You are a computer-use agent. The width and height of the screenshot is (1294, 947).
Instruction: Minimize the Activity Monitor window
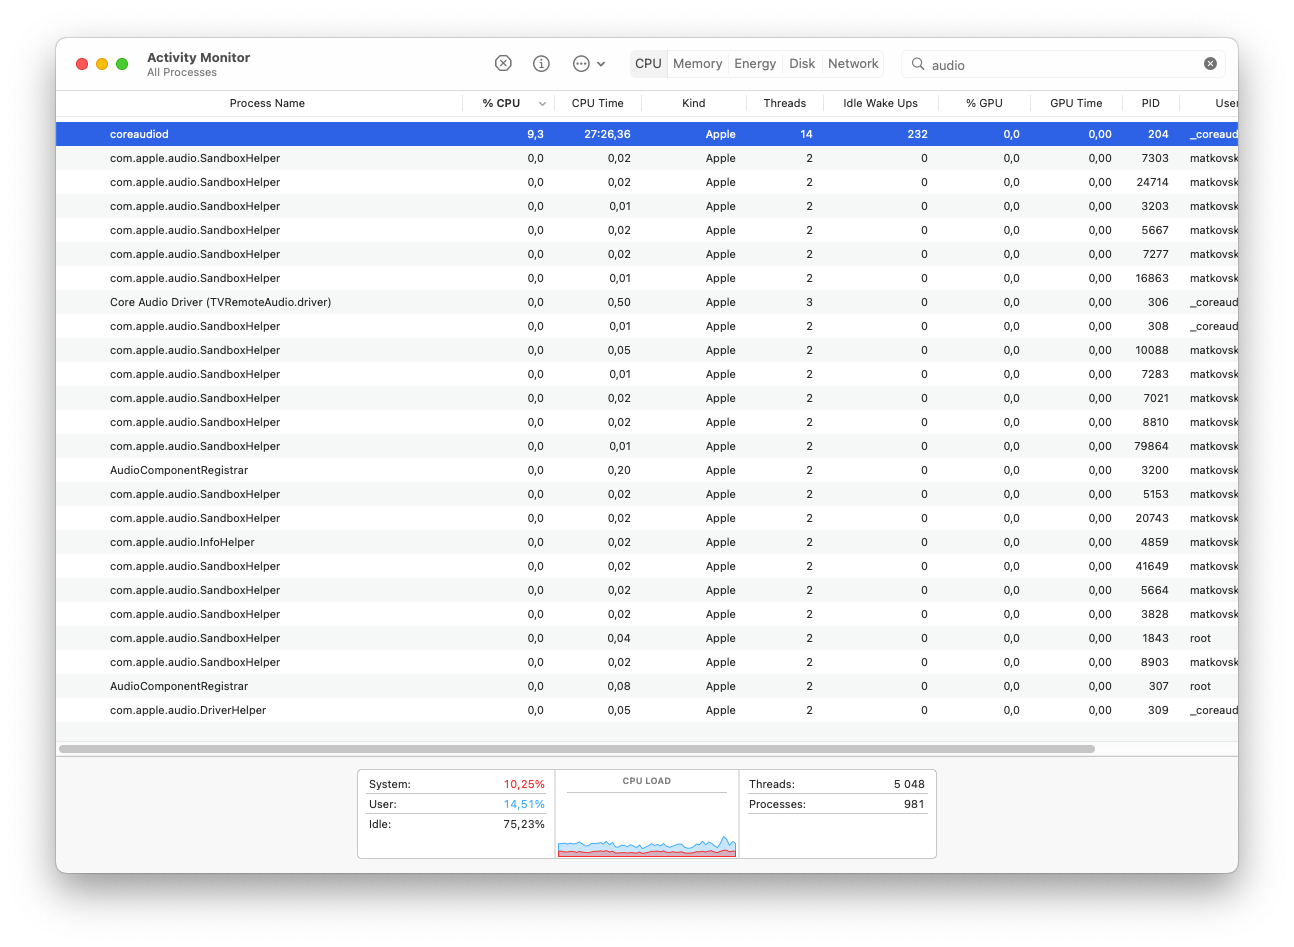102,64
